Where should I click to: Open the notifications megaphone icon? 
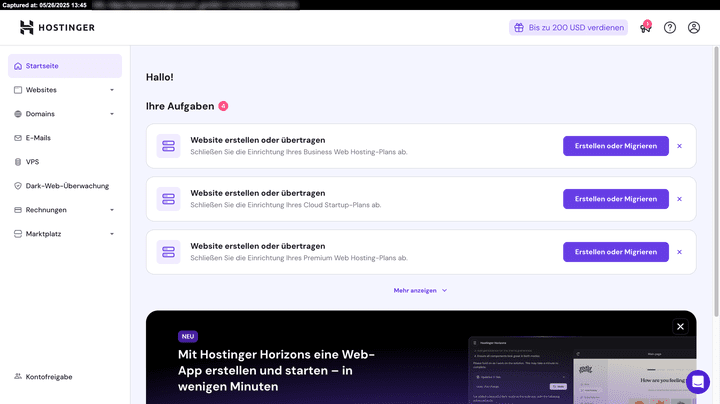(x=646, y=28)
